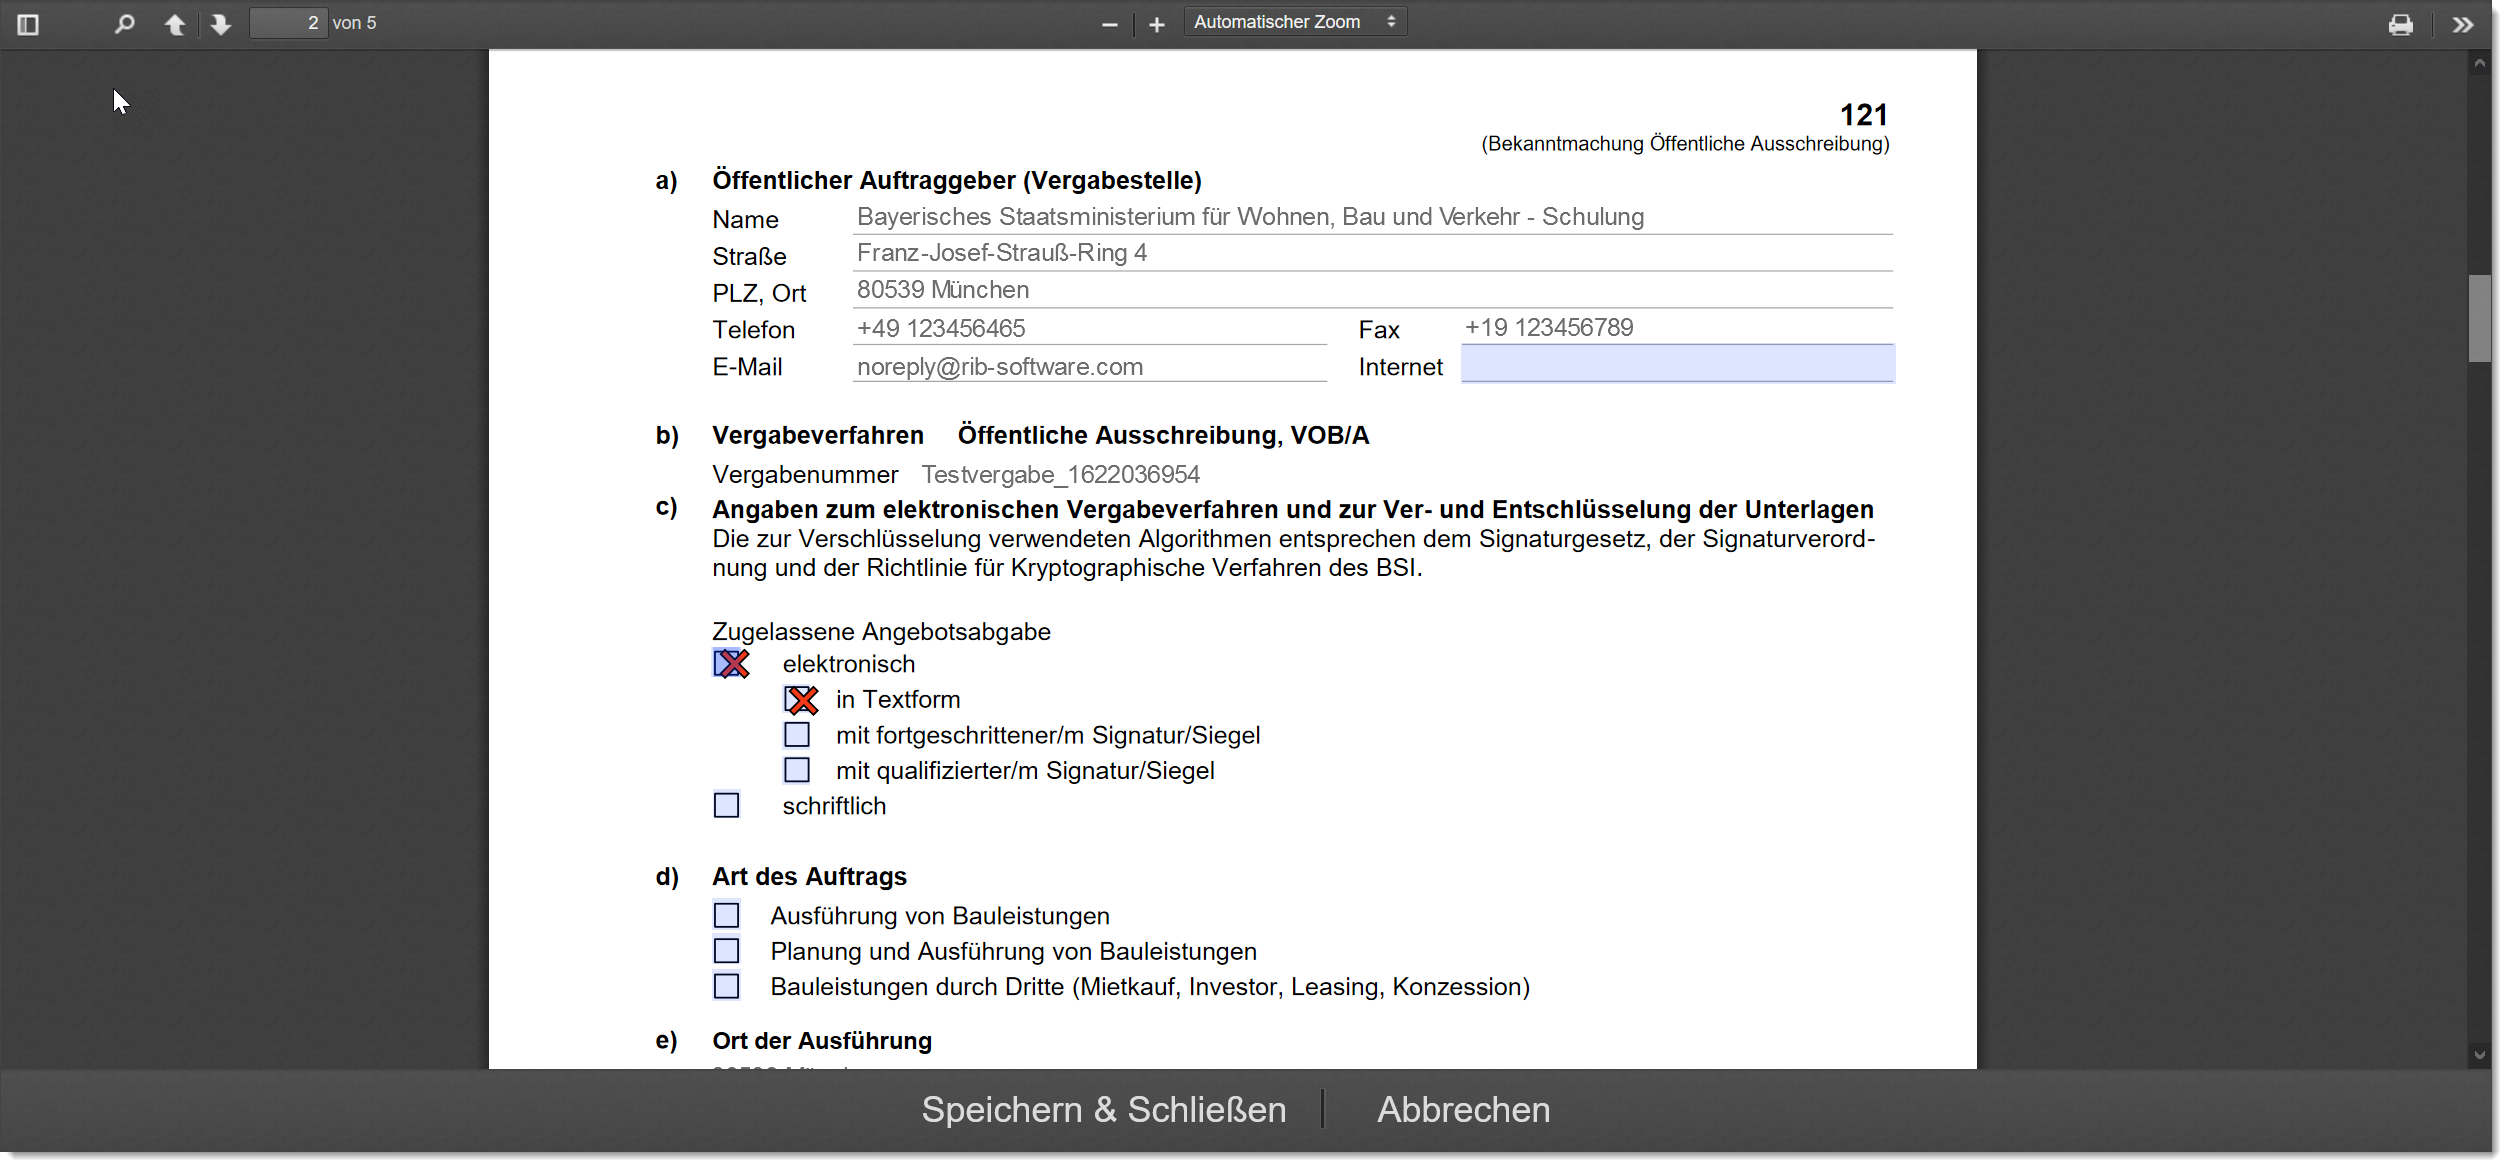Click 'Öffentliche Ausschreibung, VOB/A' text
This screenshot has width=2507, height=1167.
point(1163,435)
